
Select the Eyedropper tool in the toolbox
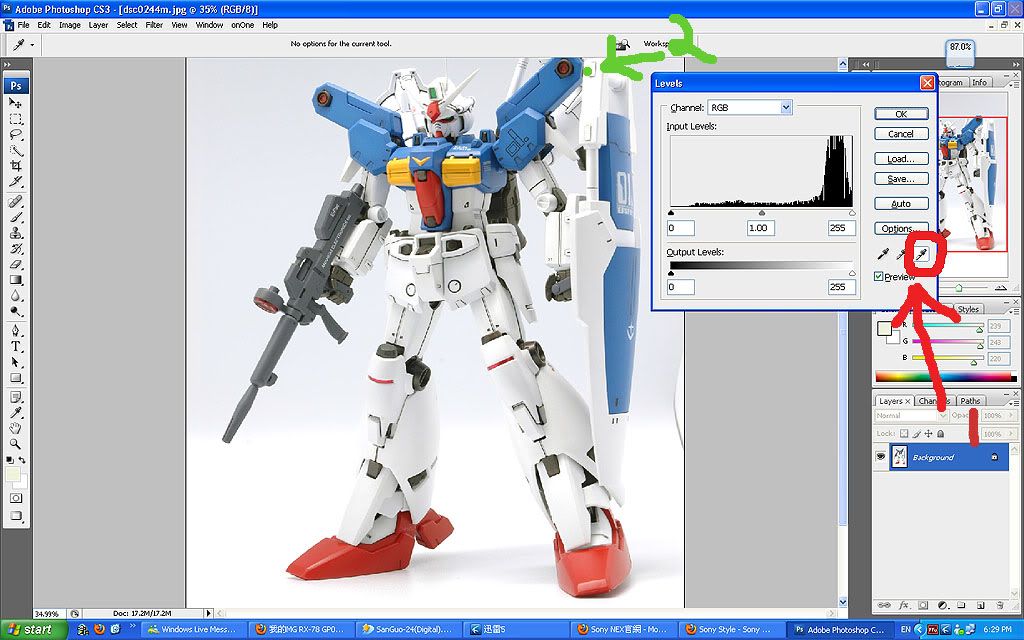tap(15, 413)
